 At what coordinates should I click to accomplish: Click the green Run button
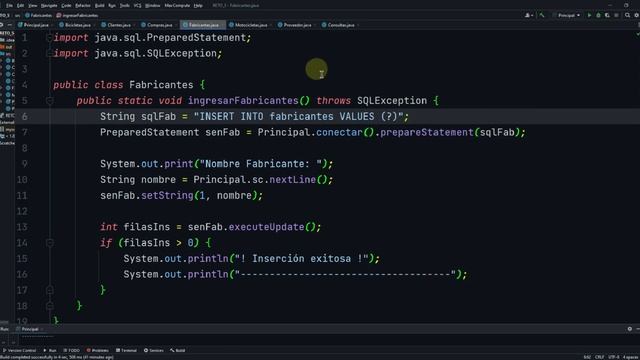(589, 16)
